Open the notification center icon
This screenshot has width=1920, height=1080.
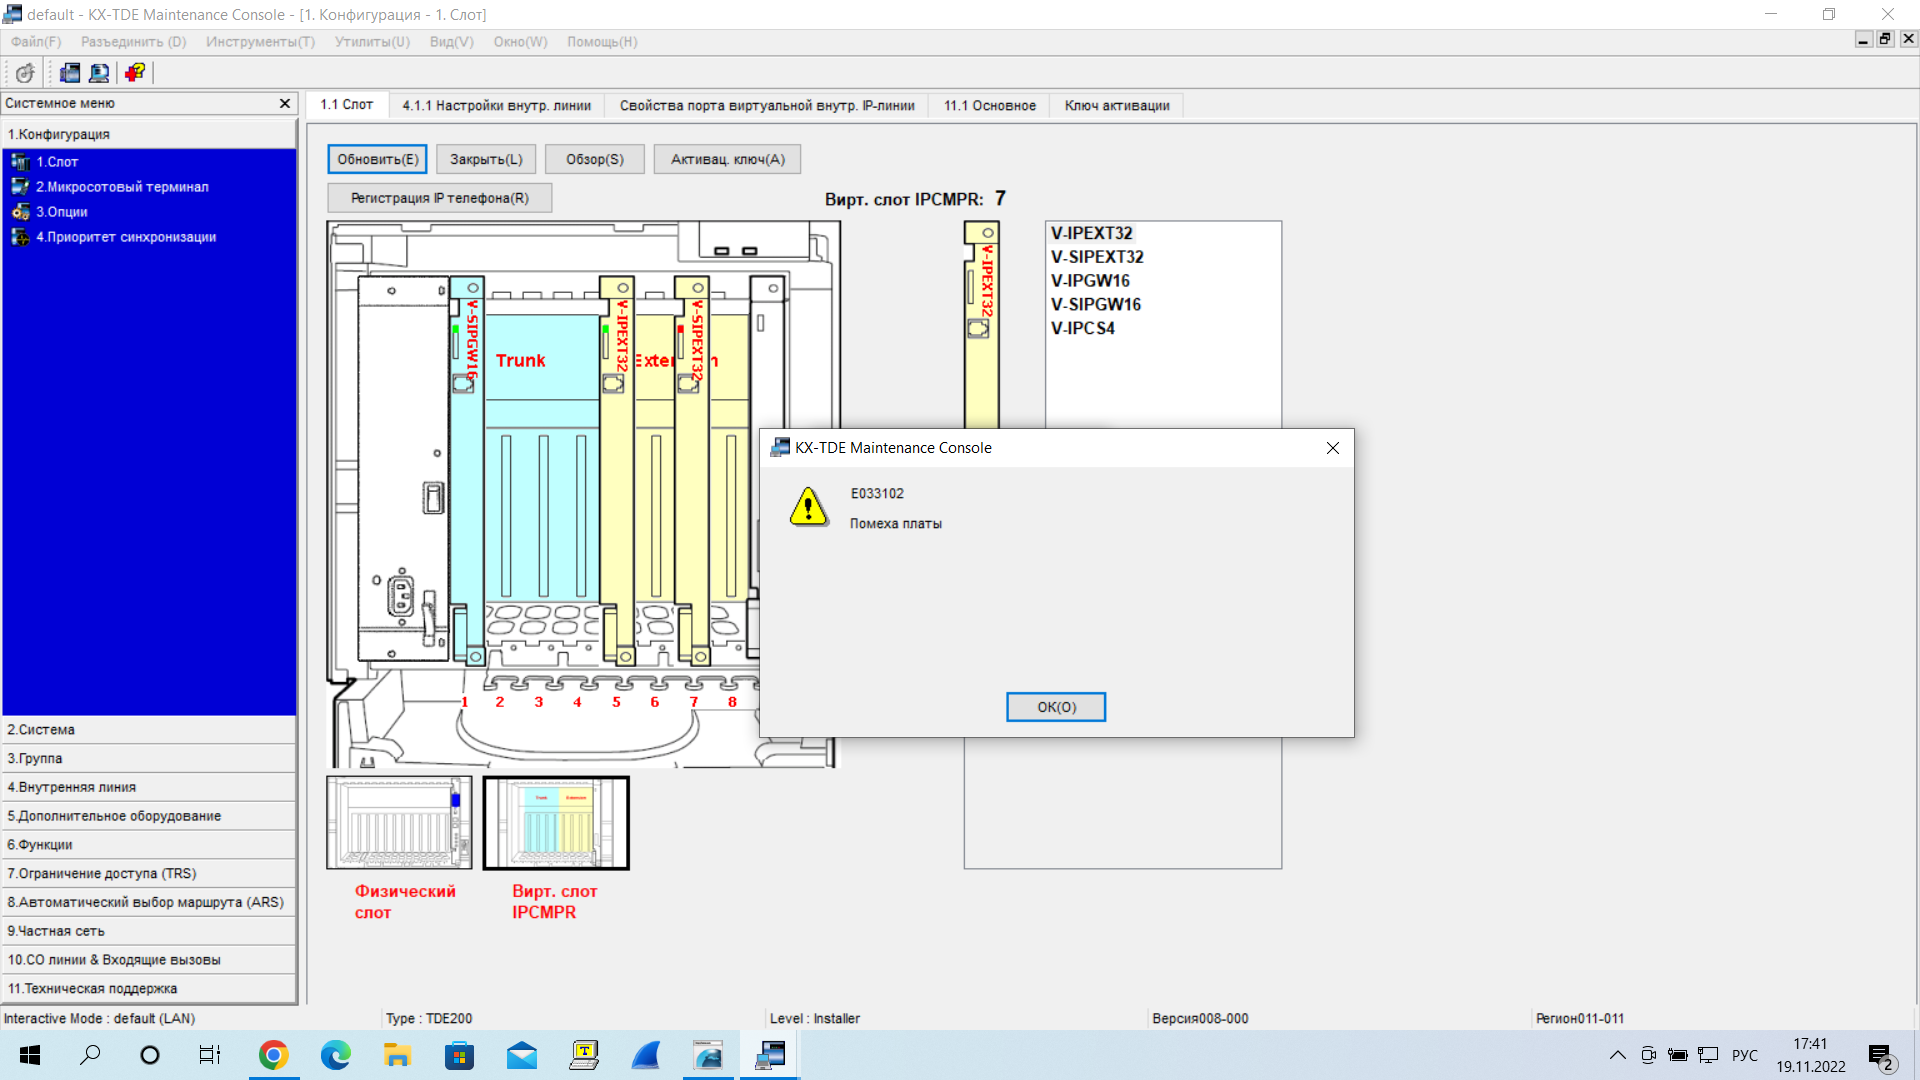click(1881, 1056)
